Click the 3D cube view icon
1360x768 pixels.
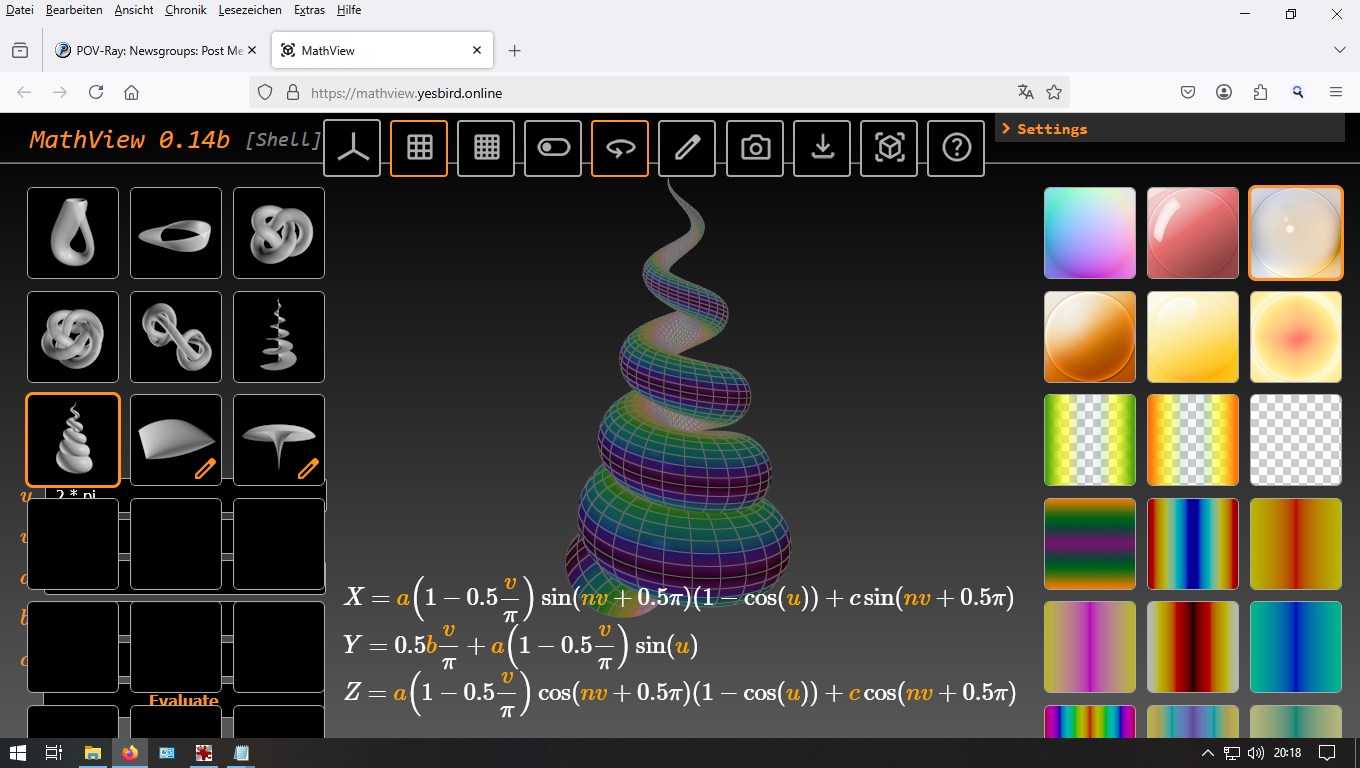coord(889,148)
